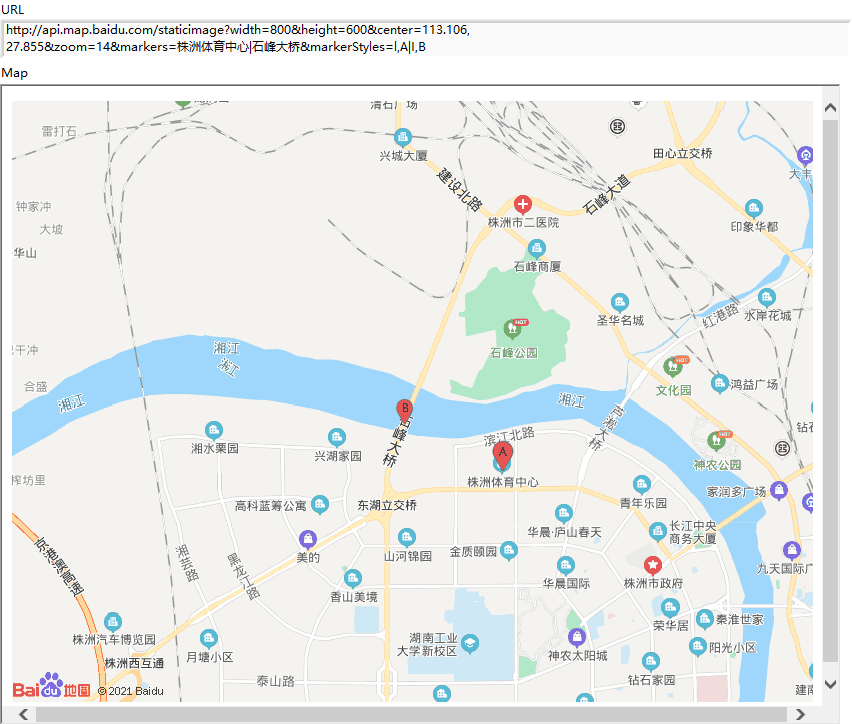The image size is (852, 724).
Task: Click the 泰山路 road label
Action: coord(275,681)
